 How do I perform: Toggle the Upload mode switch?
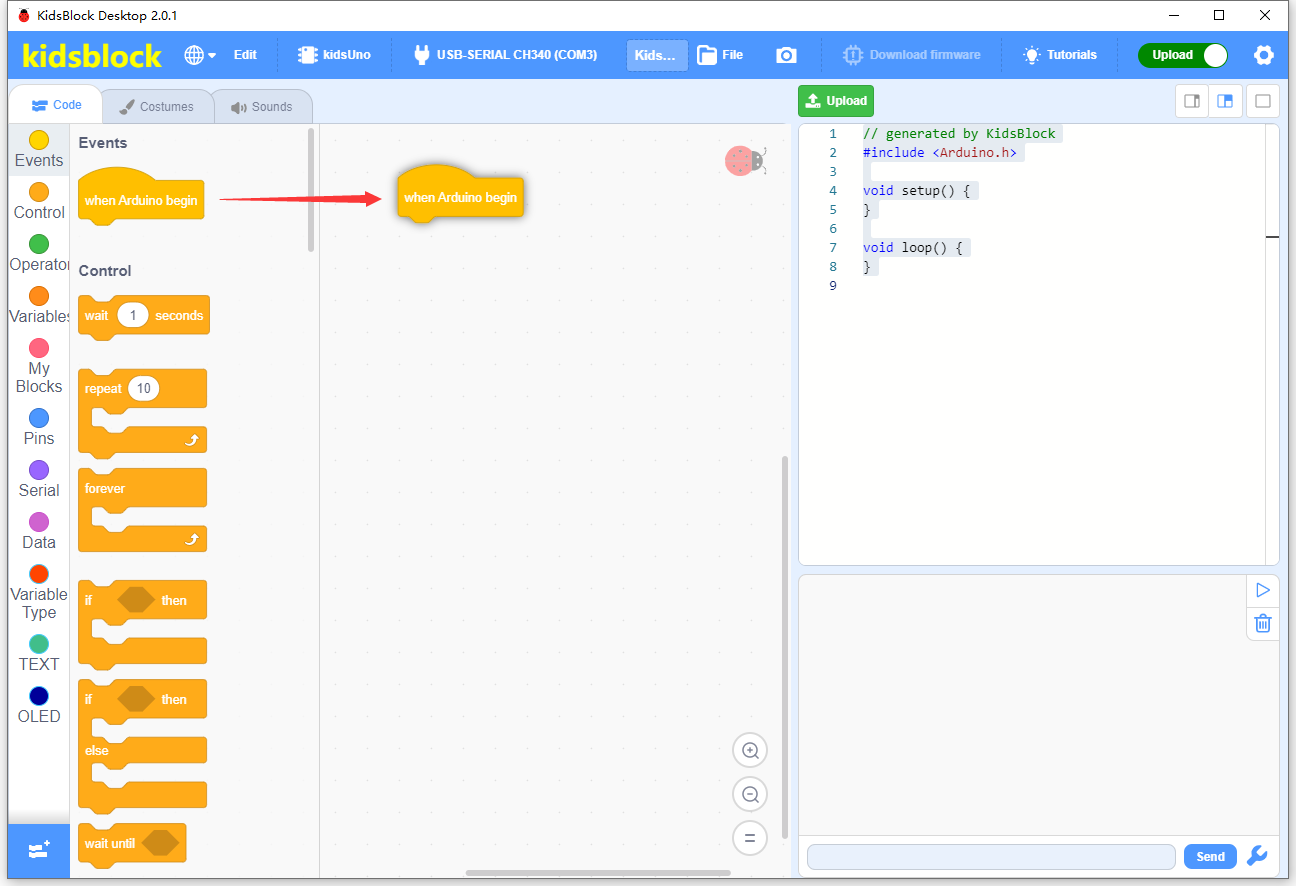[1183, 55]
